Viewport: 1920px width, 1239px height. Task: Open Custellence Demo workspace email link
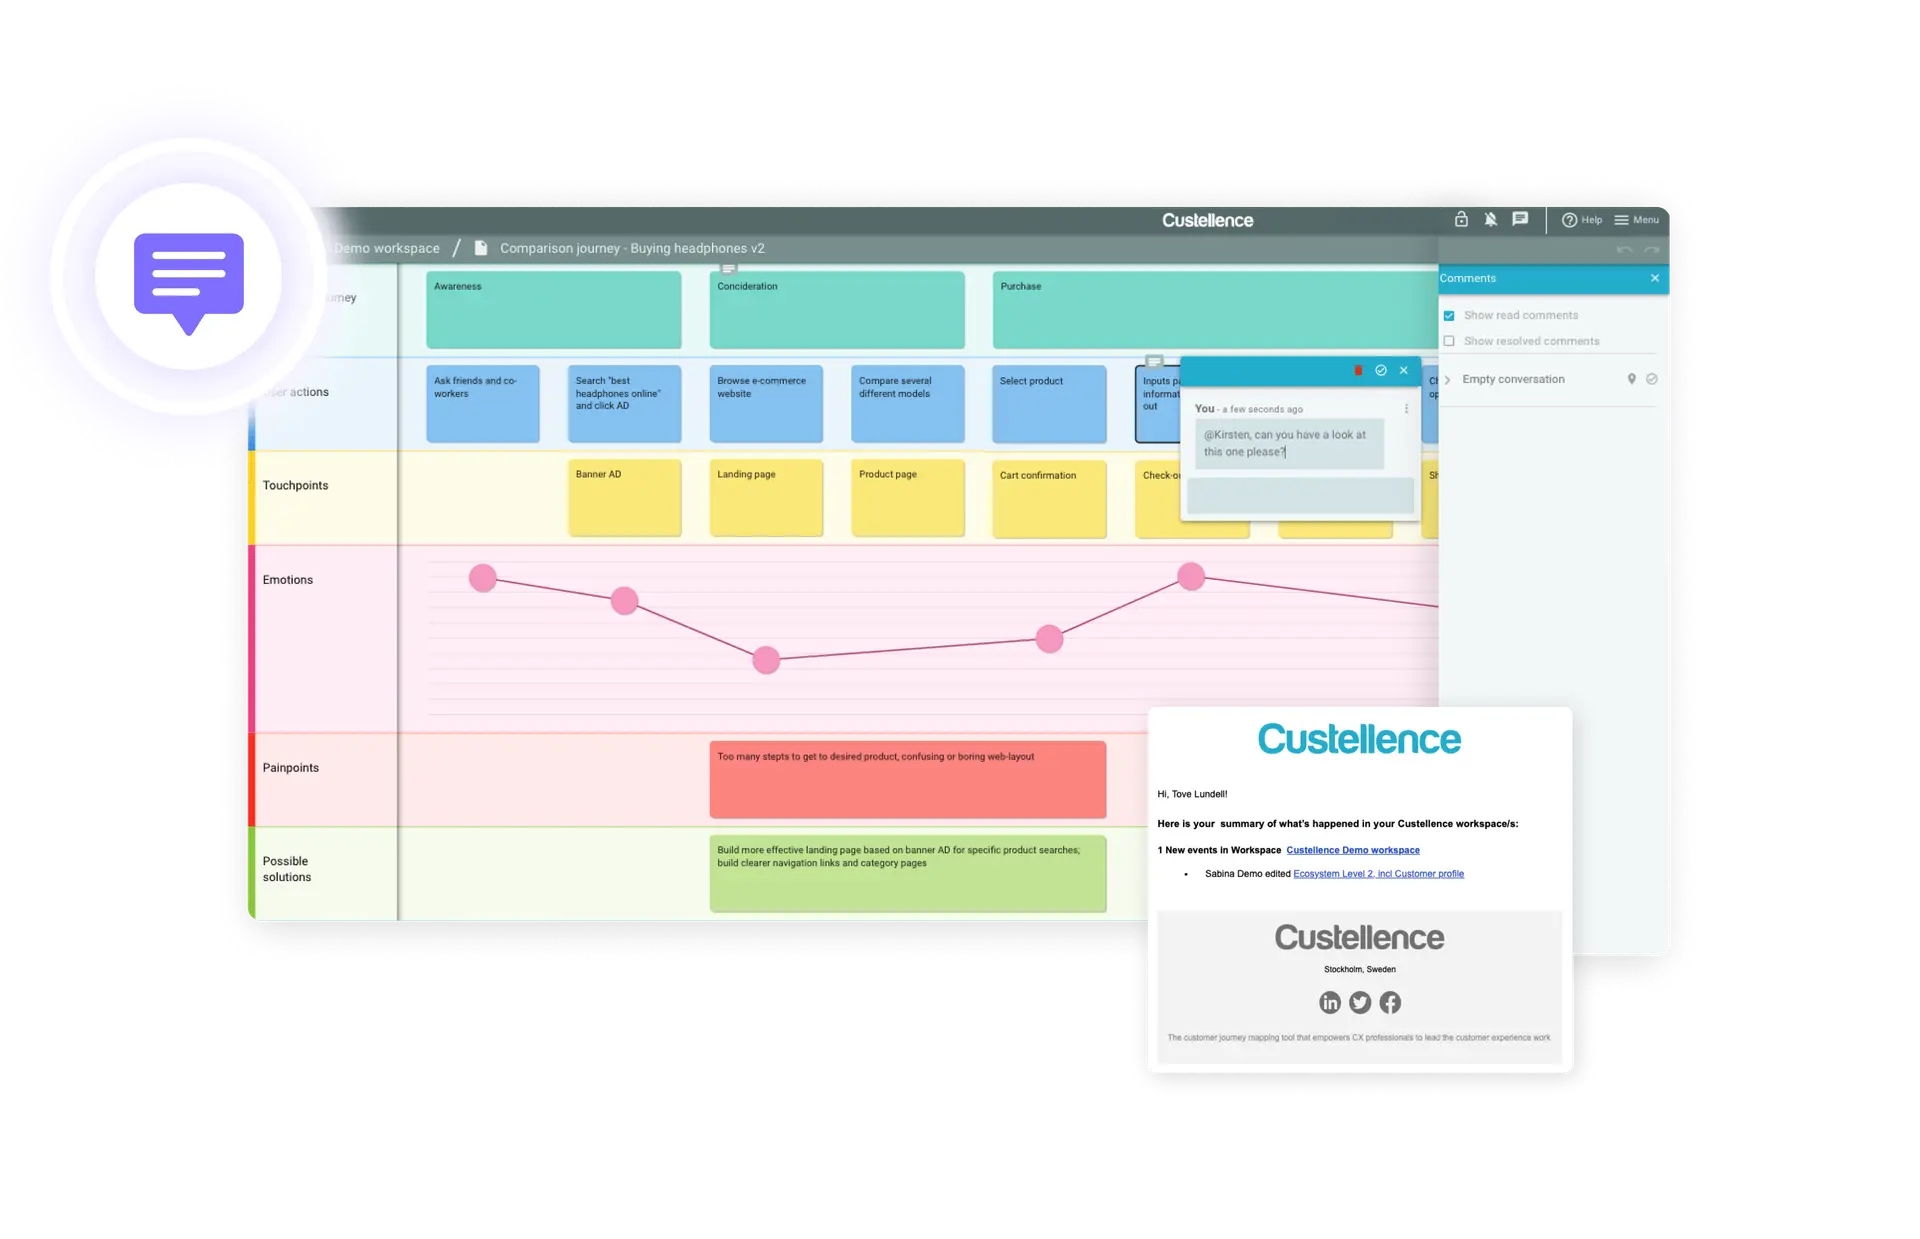point(1352,850)
